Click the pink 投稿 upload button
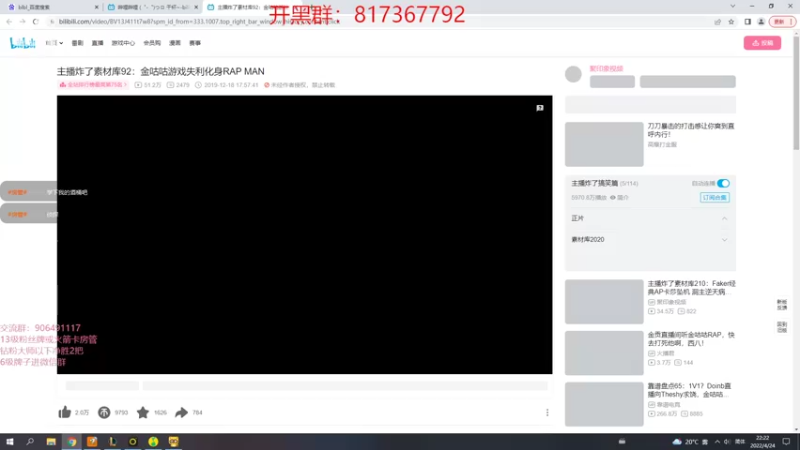Screen dimensions: 800x450 [x=762, y=43]
